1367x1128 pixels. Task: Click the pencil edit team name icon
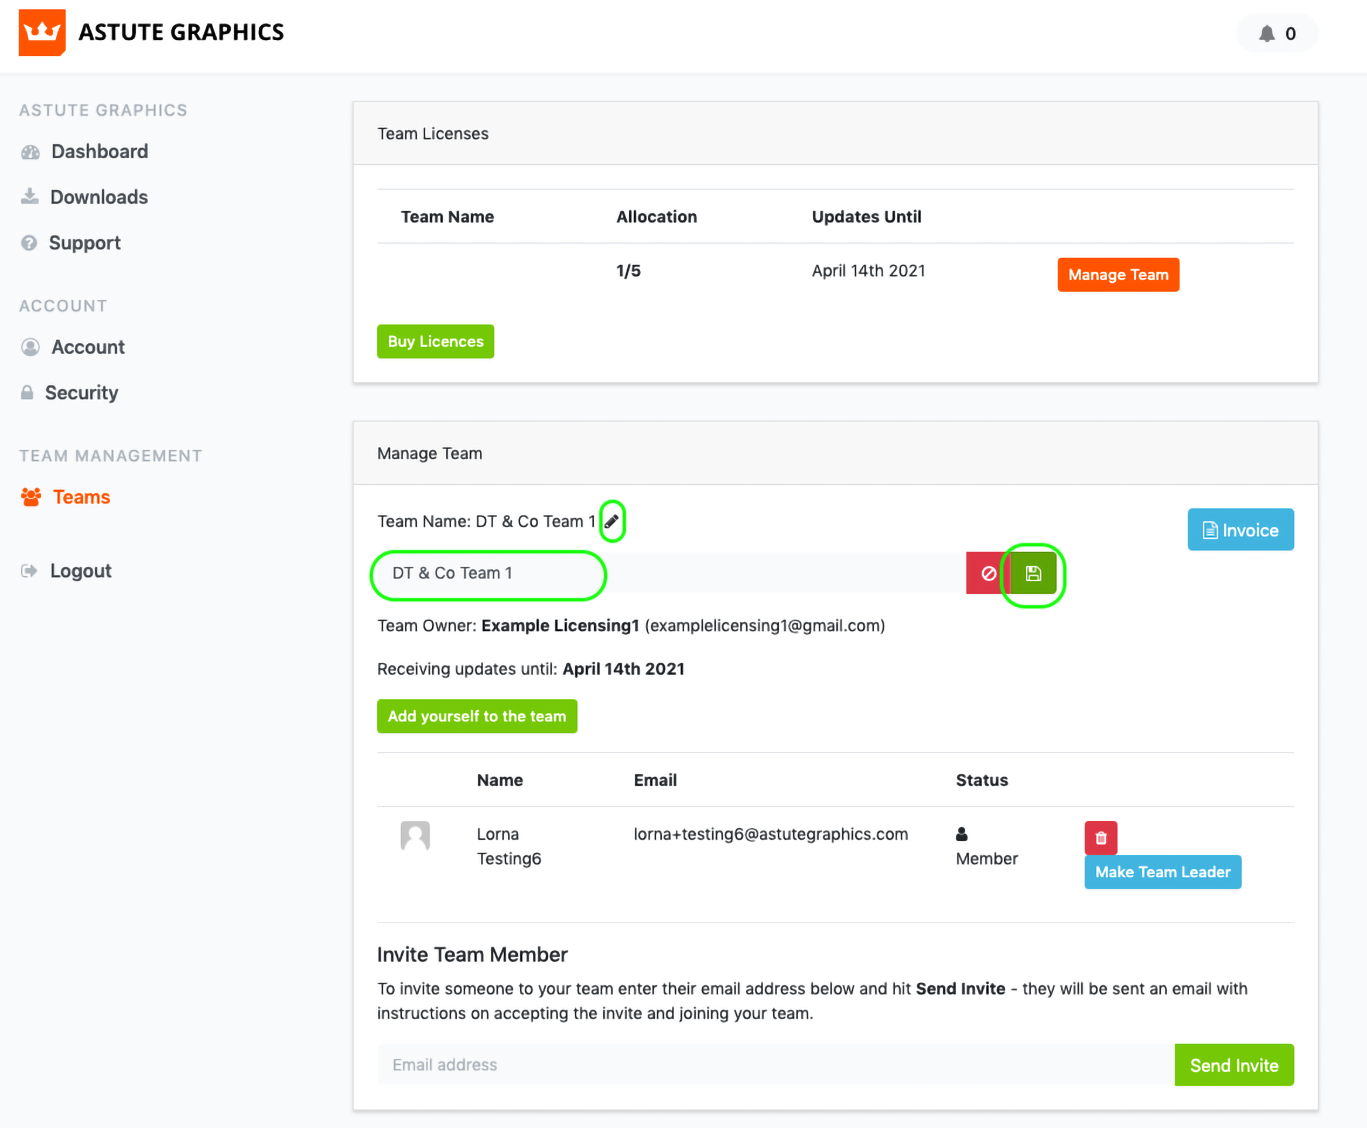(612, 522)
